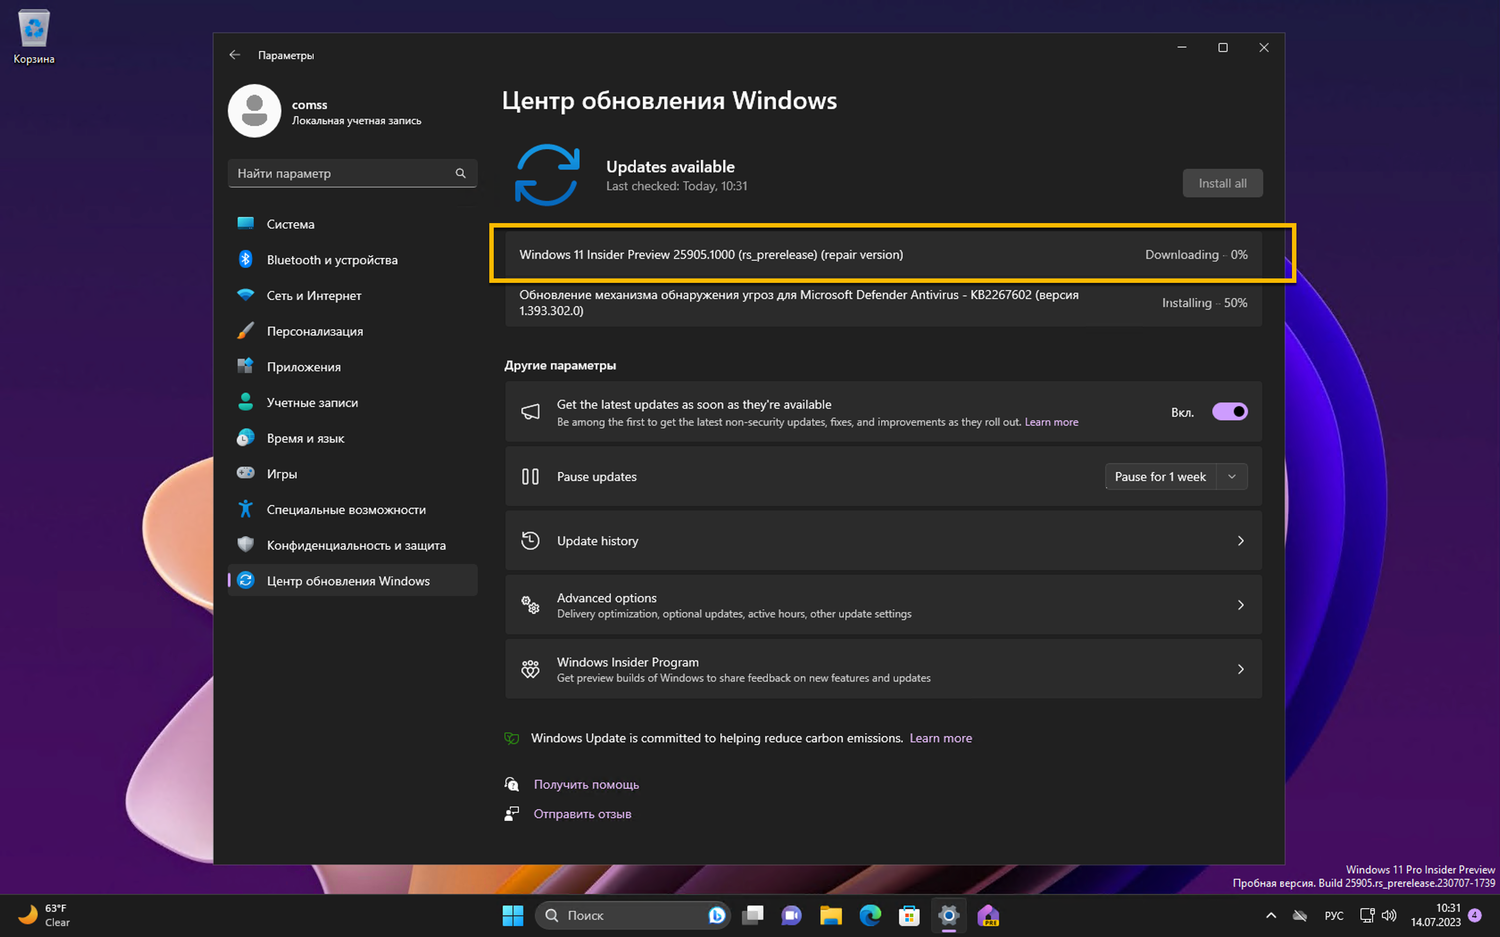Select the Windows 11 Insider Preview 25905.1000 update row
This screenshot has height=937, width=1500.
(x=883, y=255)
